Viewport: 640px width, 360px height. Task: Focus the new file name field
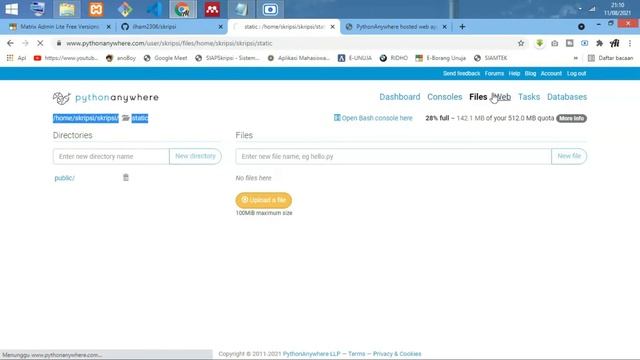click(393, 156)
